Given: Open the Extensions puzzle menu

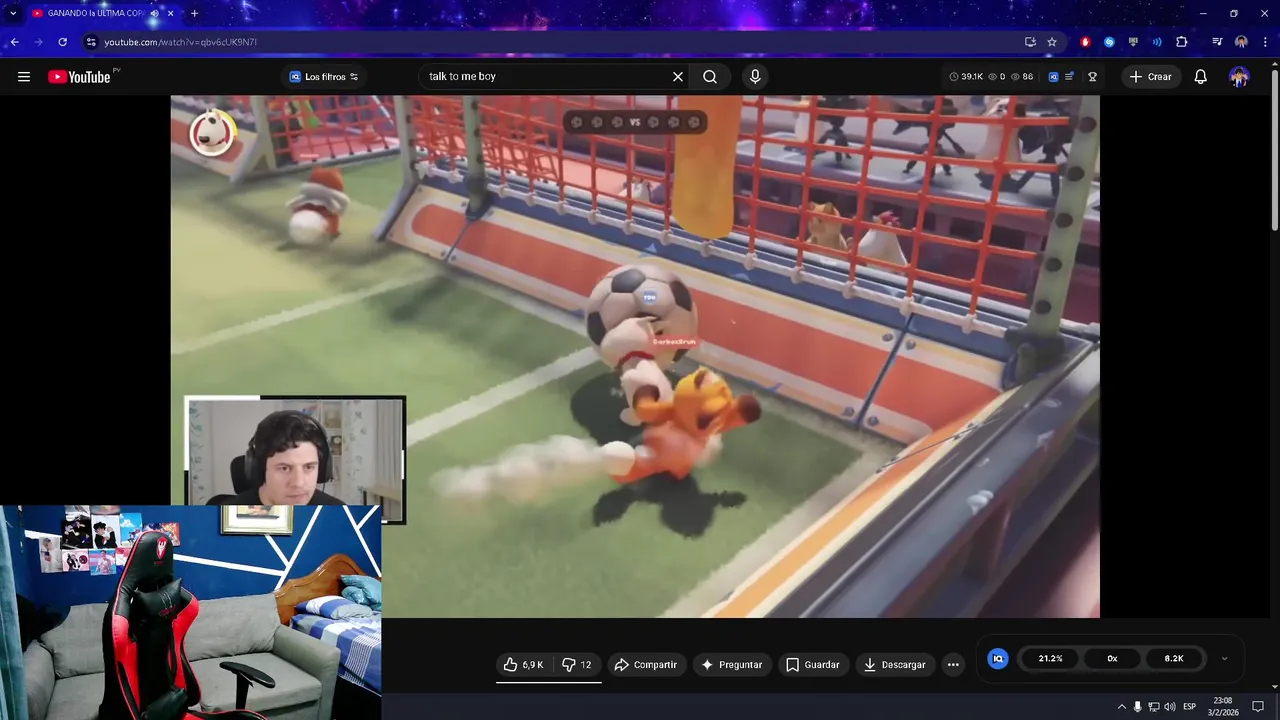Looking at the screenshot, I should [1182, 42].
